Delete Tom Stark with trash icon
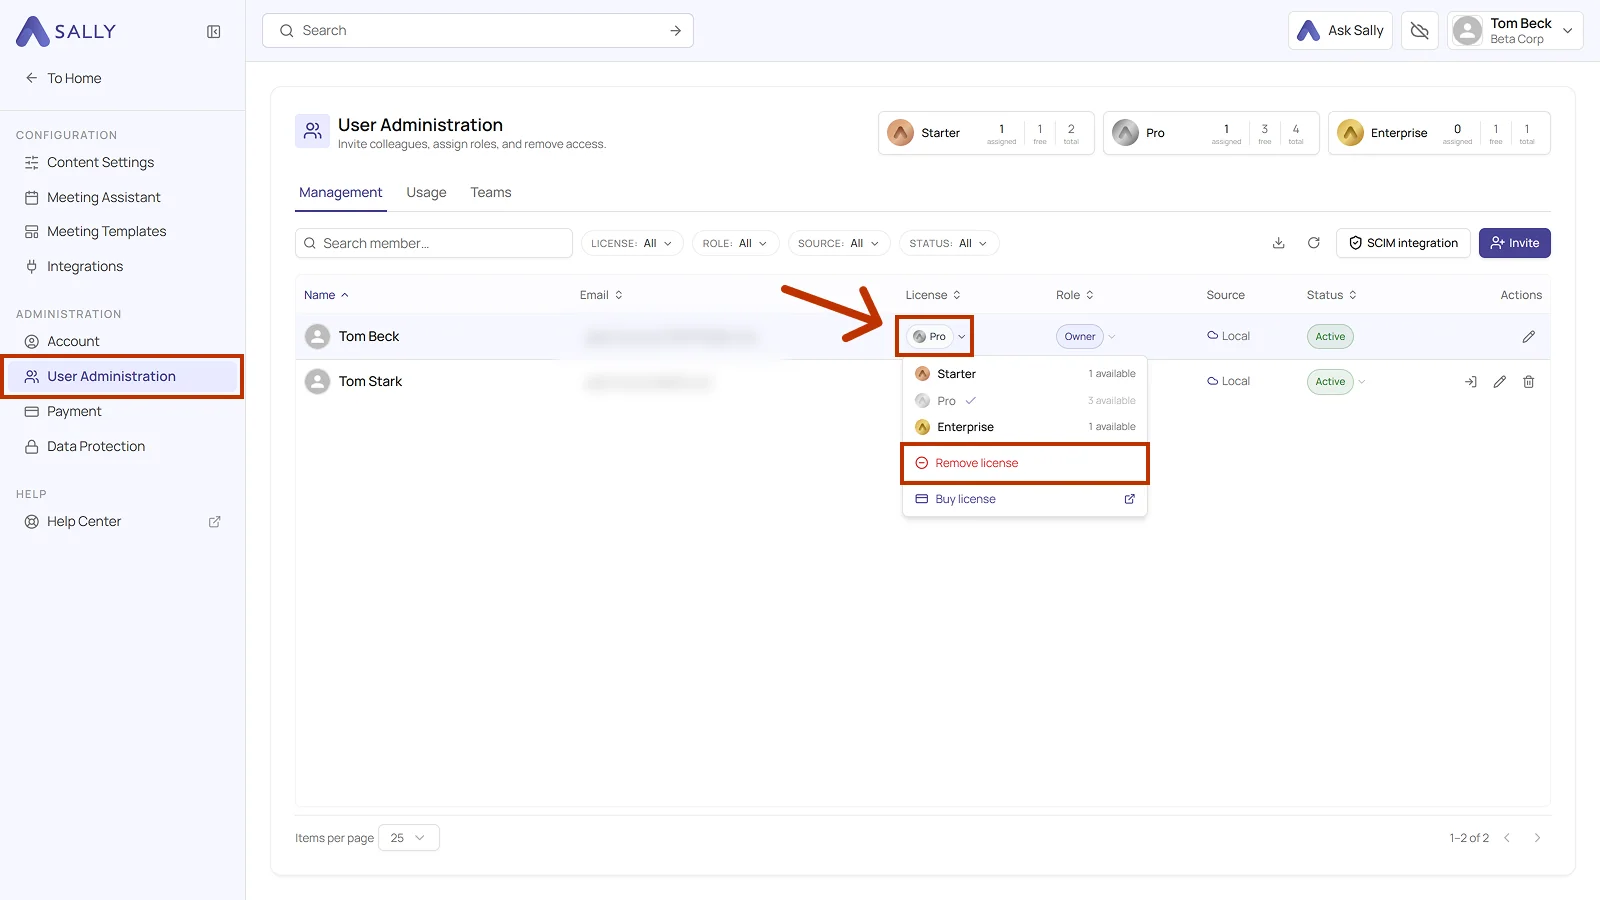 (x=1528, y=382)
